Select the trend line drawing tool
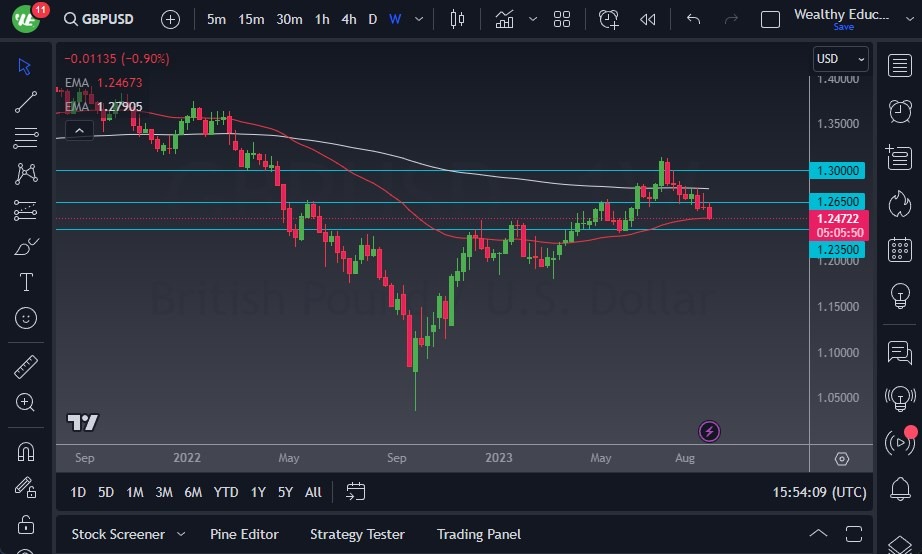The image size is (922, 554). 26,102
